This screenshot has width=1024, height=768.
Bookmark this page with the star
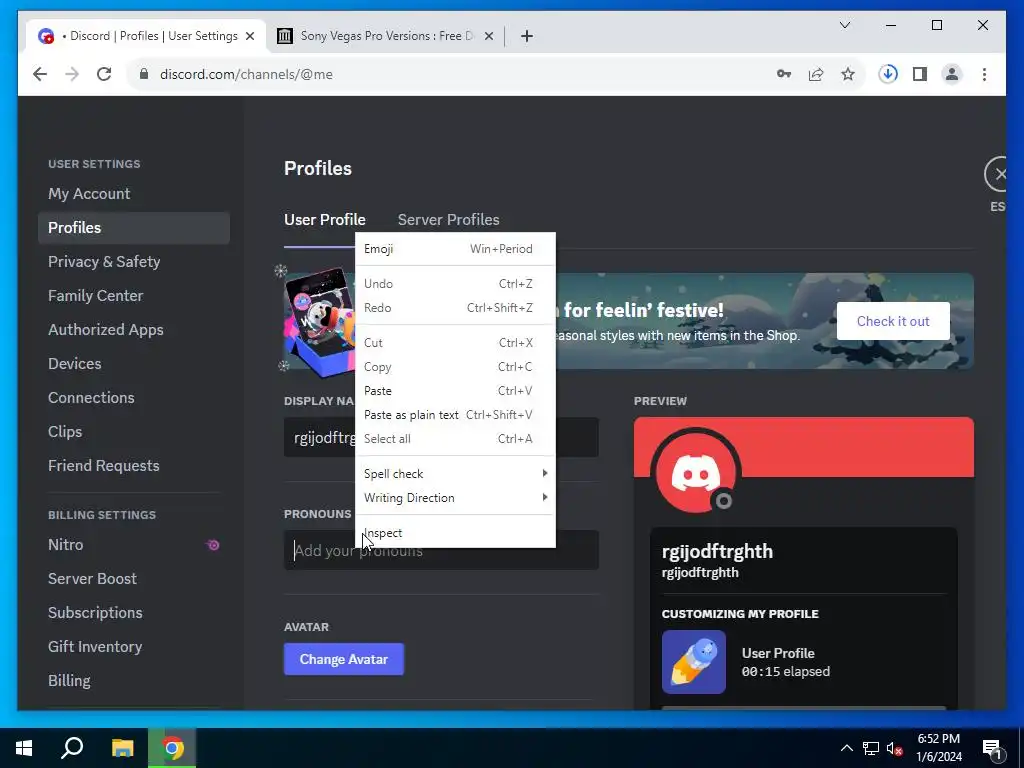pos(848,74)
